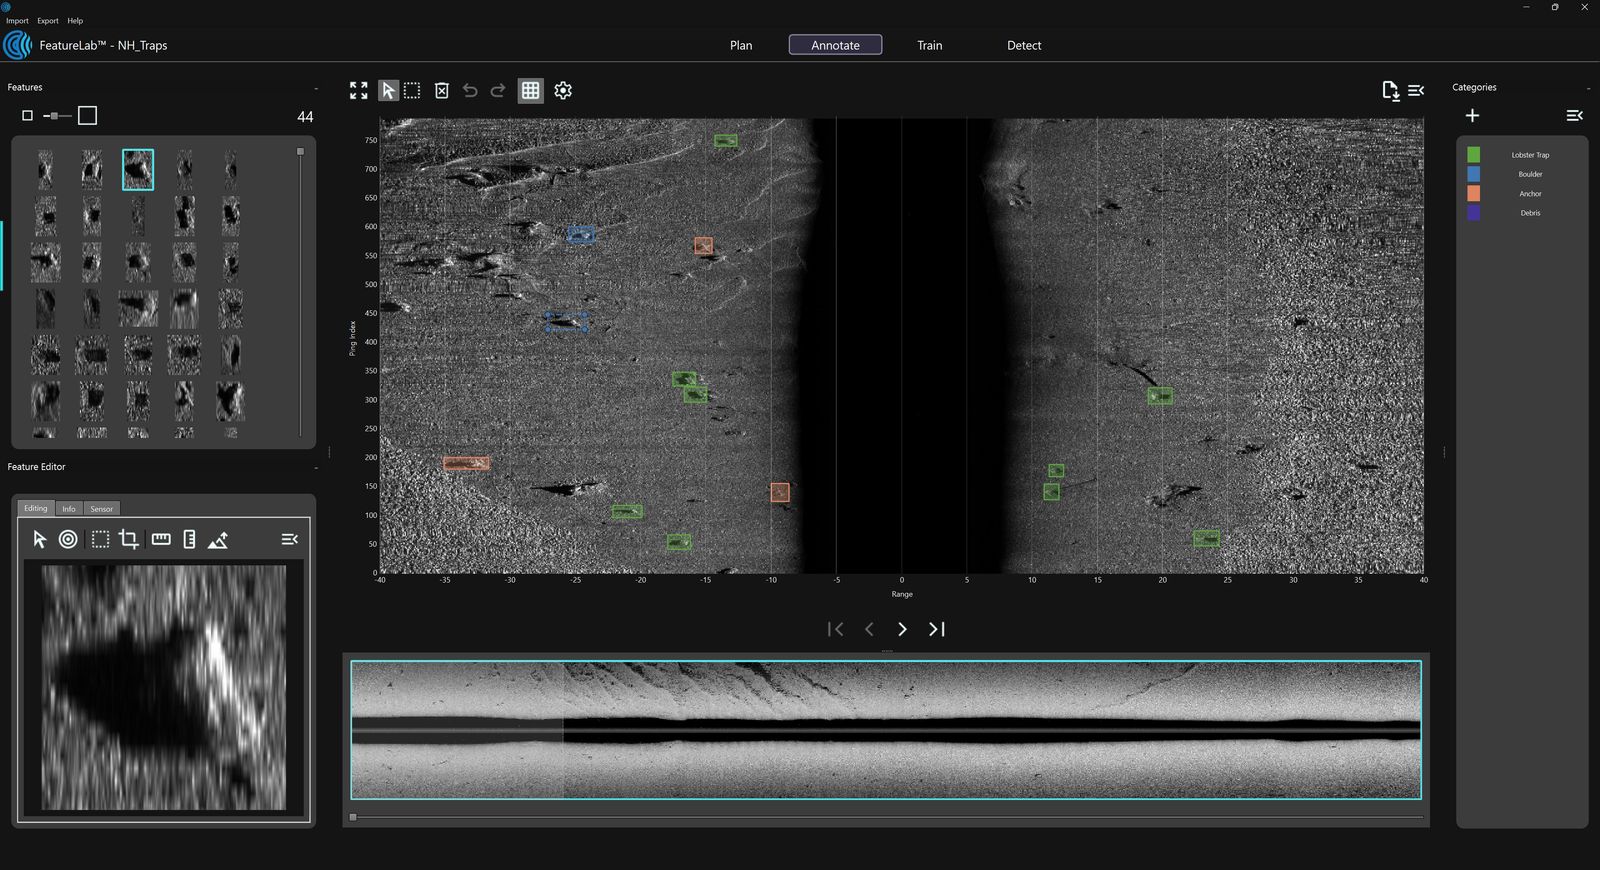The height and width of the screenshot is (870, 1600).
Task: Expand the Categories list options menu
Action: coord(1574,116)
